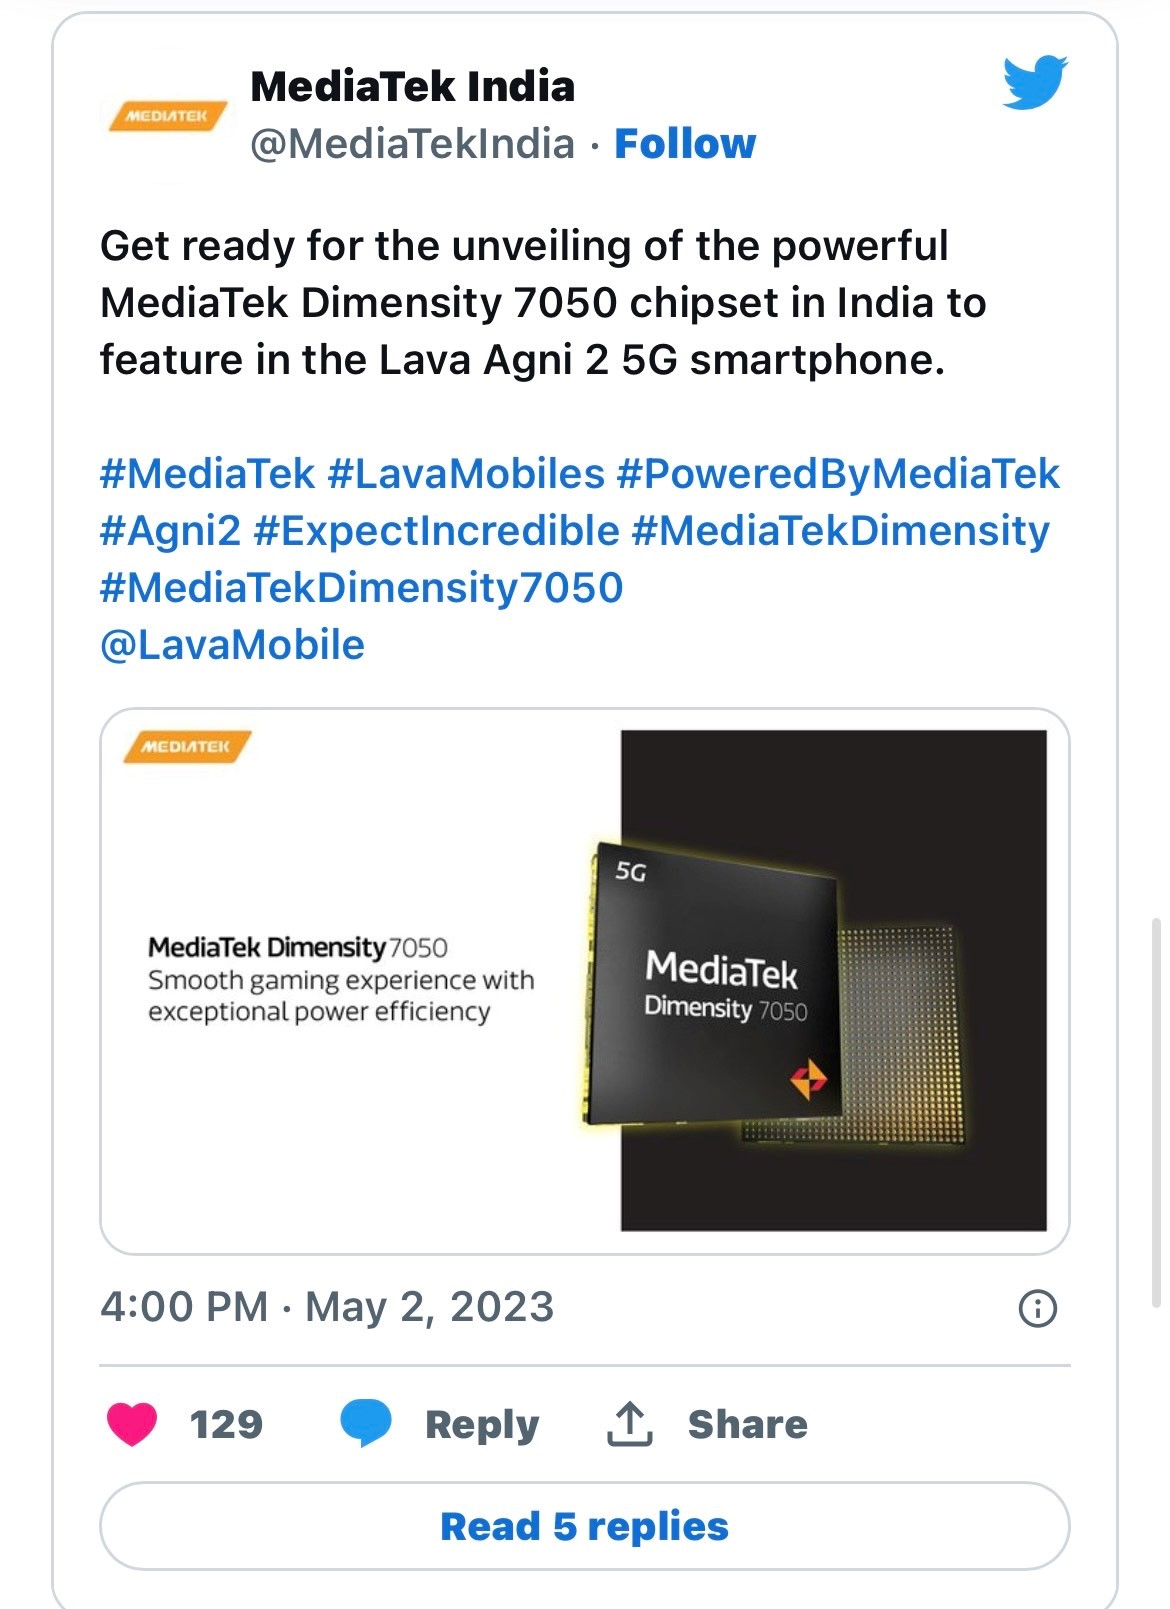Open the Read 5 replies button
1170x1609 pixels.
585,1526
